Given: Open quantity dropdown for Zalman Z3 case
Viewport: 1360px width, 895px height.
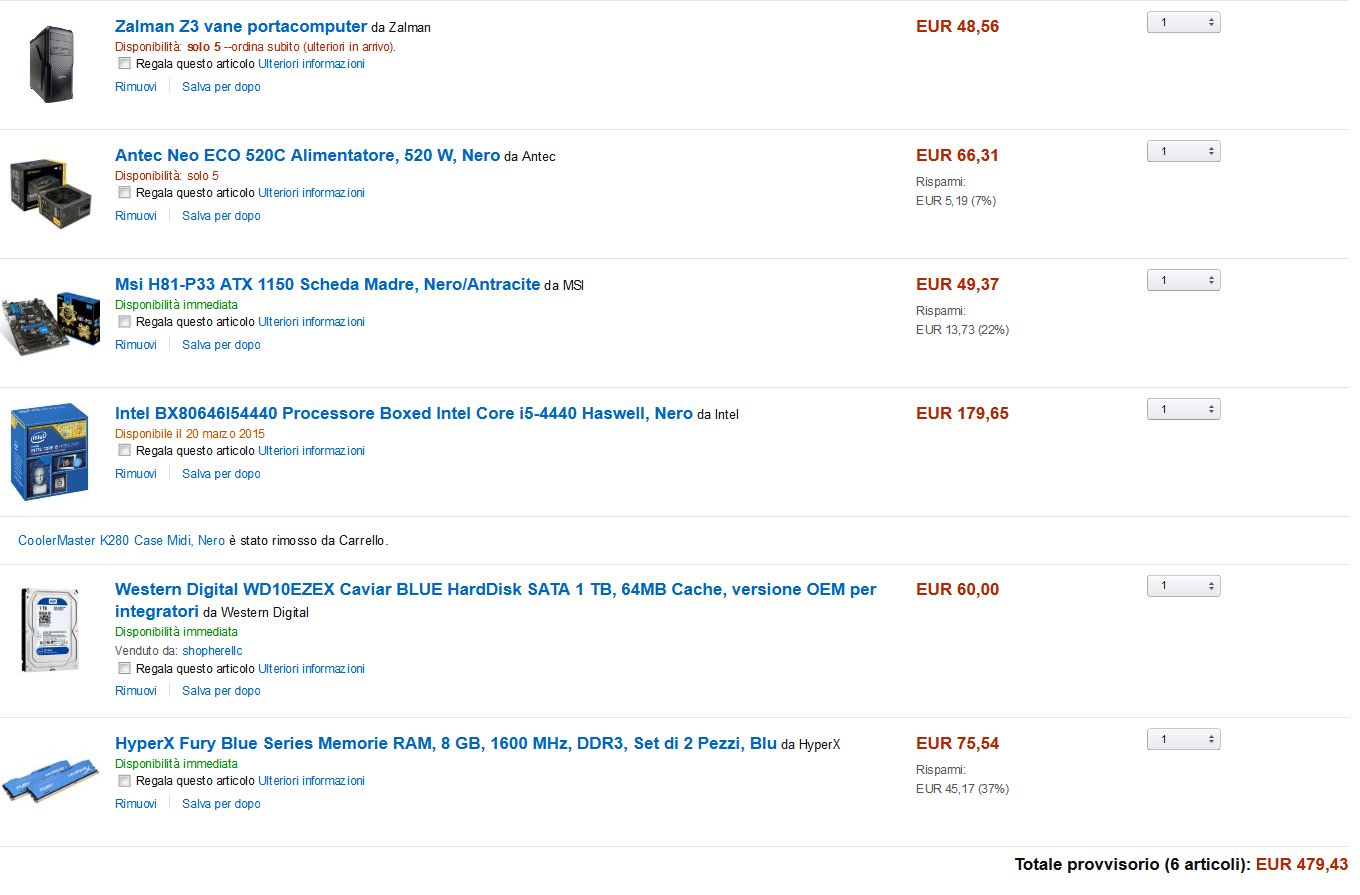Looking at the screenshot, I should click(x=1183, y=22).
